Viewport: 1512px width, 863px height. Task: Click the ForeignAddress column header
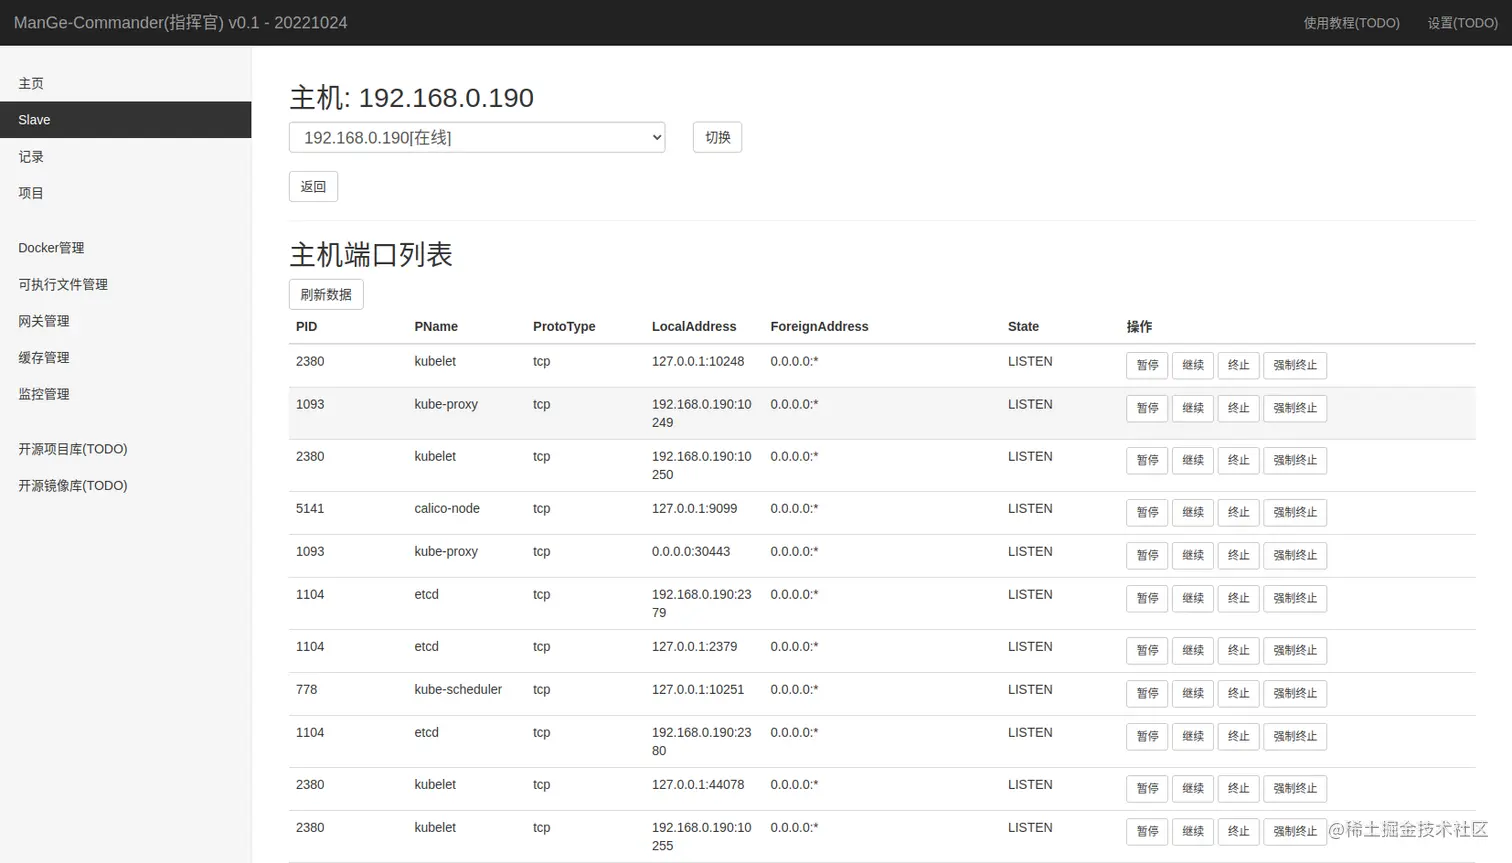point(819,327)
